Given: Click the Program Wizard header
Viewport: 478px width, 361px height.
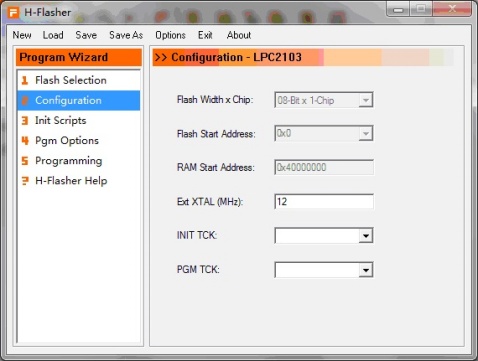Looking at the screenshot, I should [x=79, y=57].
